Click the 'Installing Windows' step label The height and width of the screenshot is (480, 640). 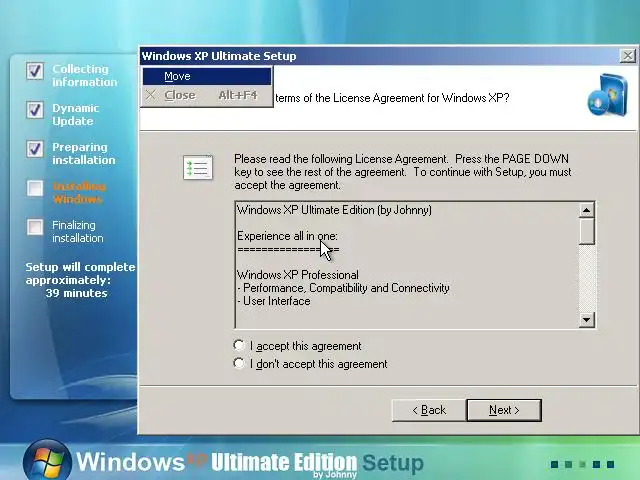(x=79, y=193)
